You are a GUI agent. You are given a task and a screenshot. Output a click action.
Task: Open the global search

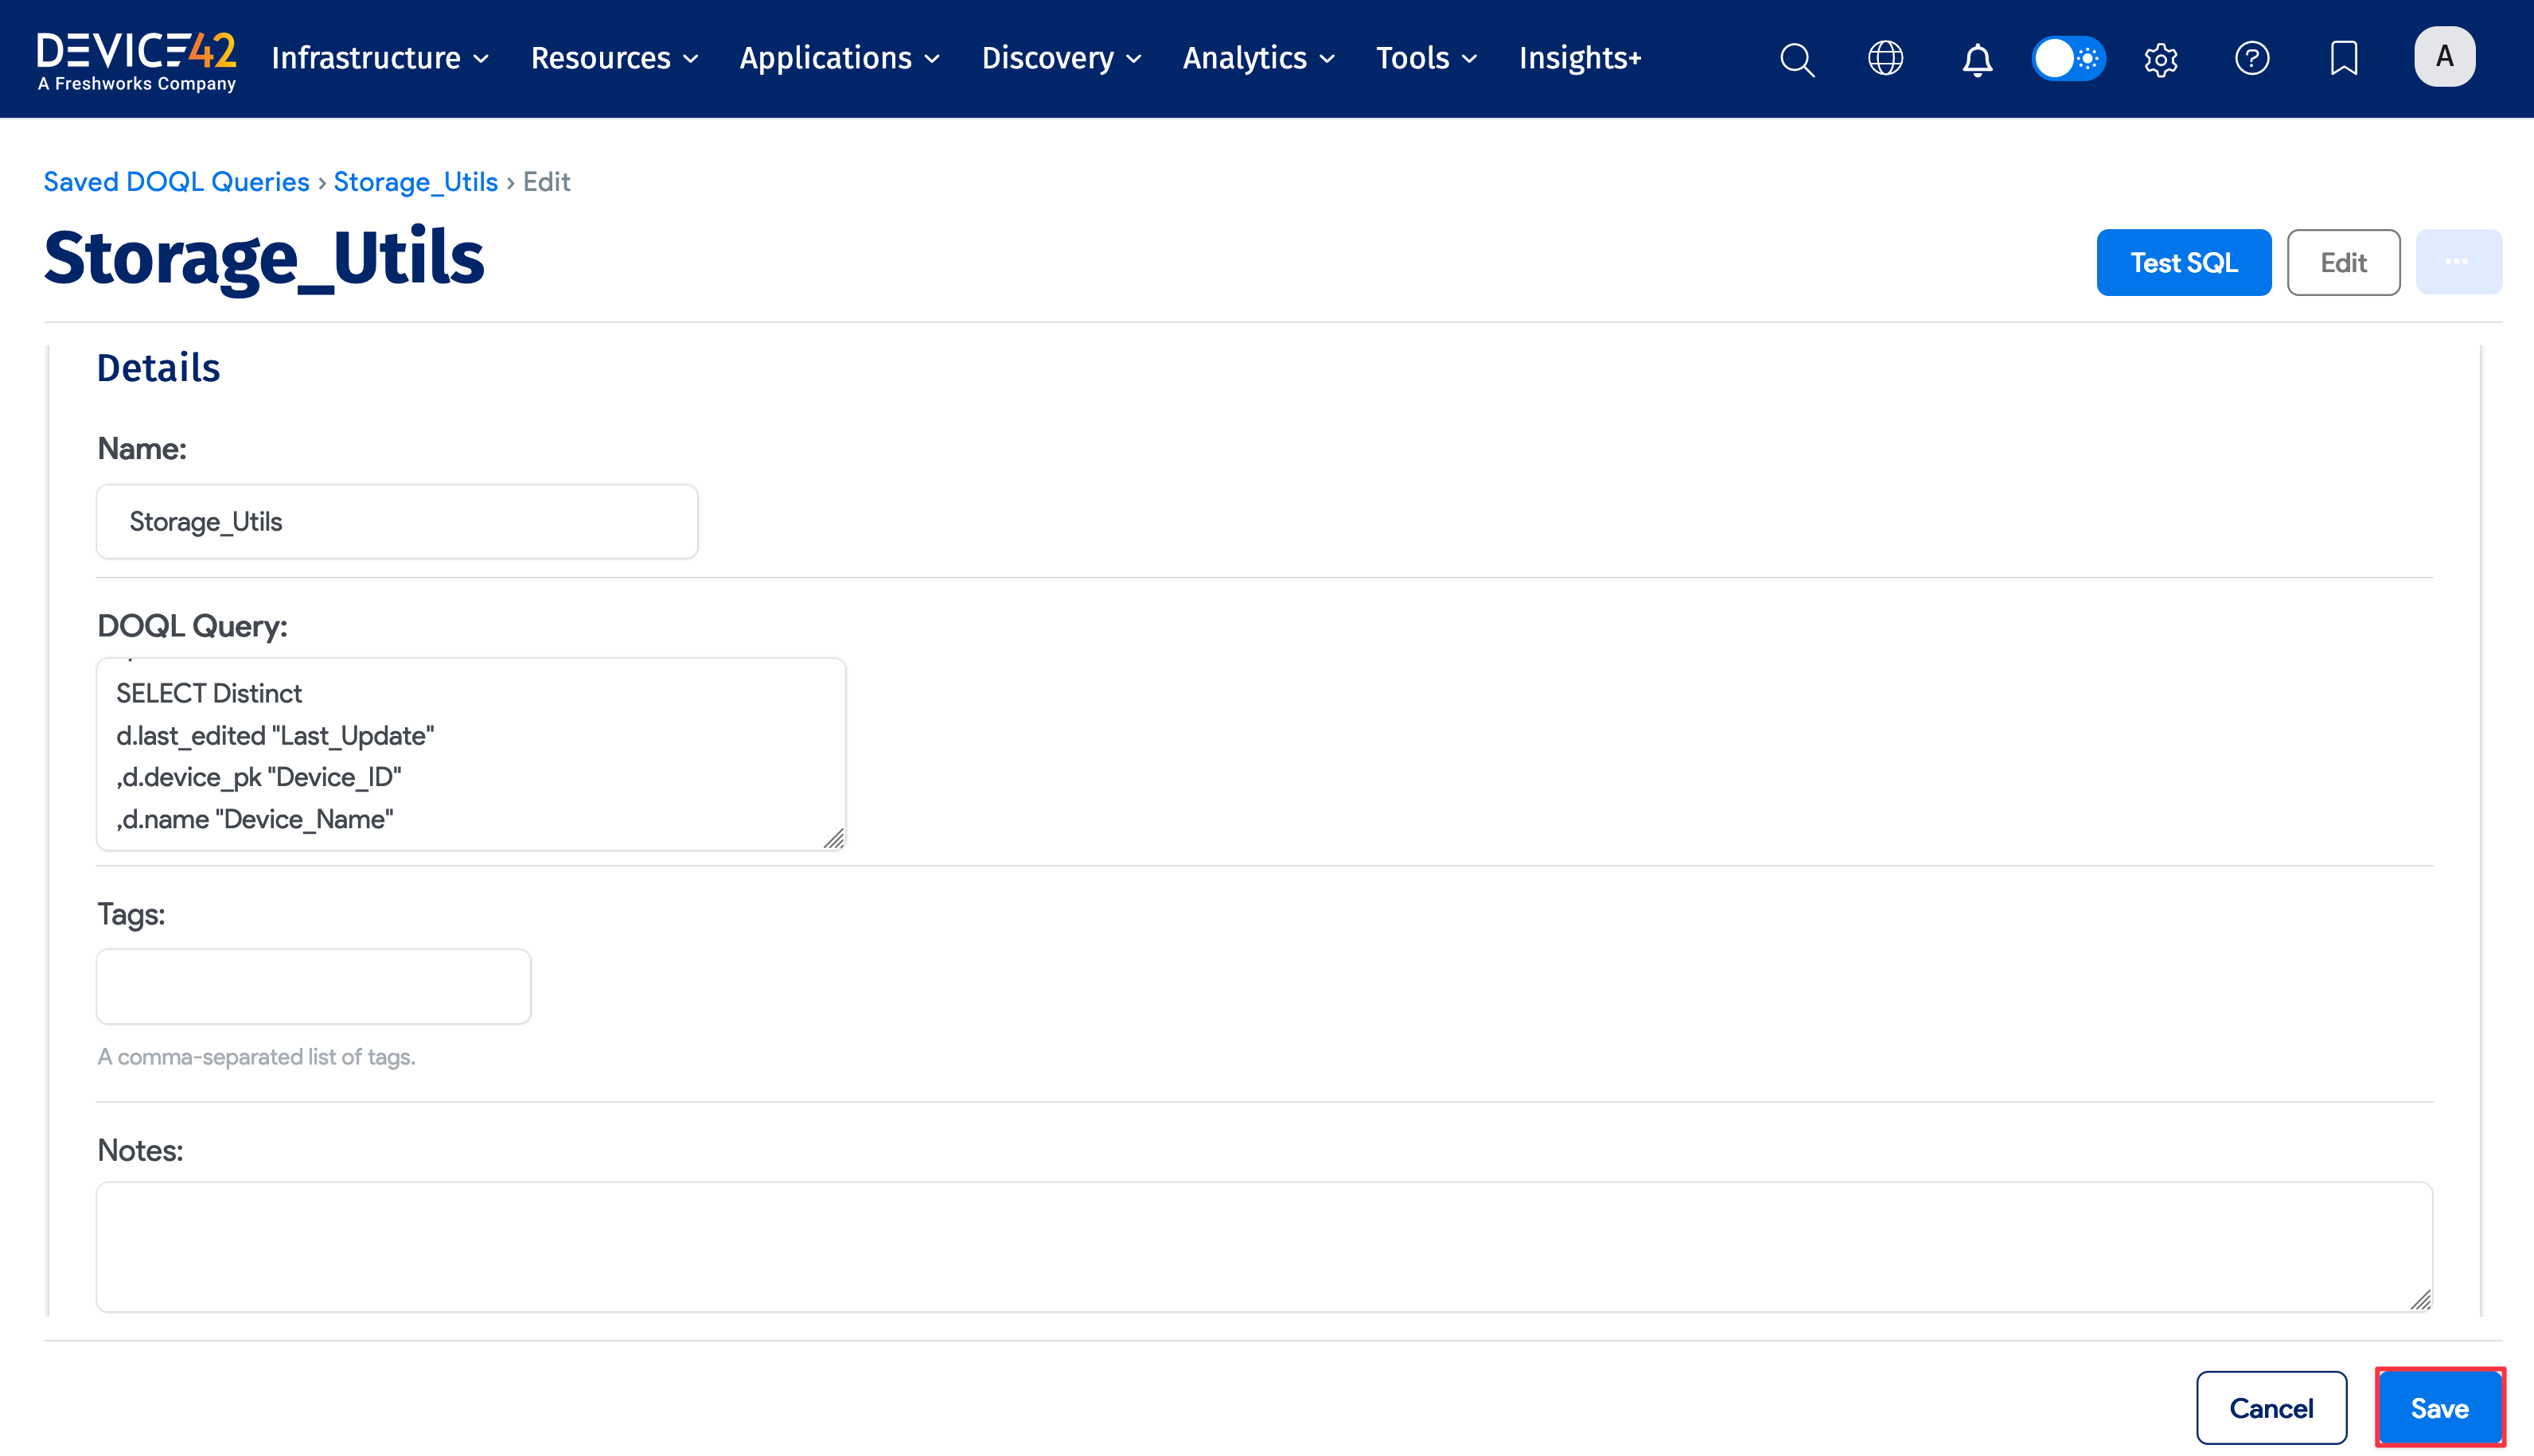point(1797,59)
